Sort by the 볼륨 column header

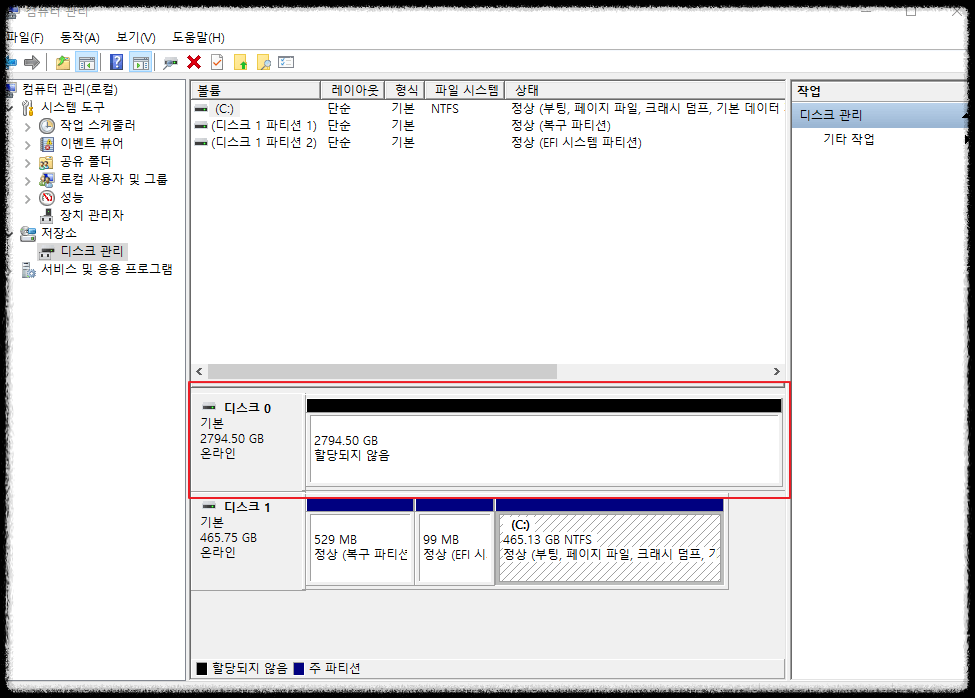coord(256,90)
